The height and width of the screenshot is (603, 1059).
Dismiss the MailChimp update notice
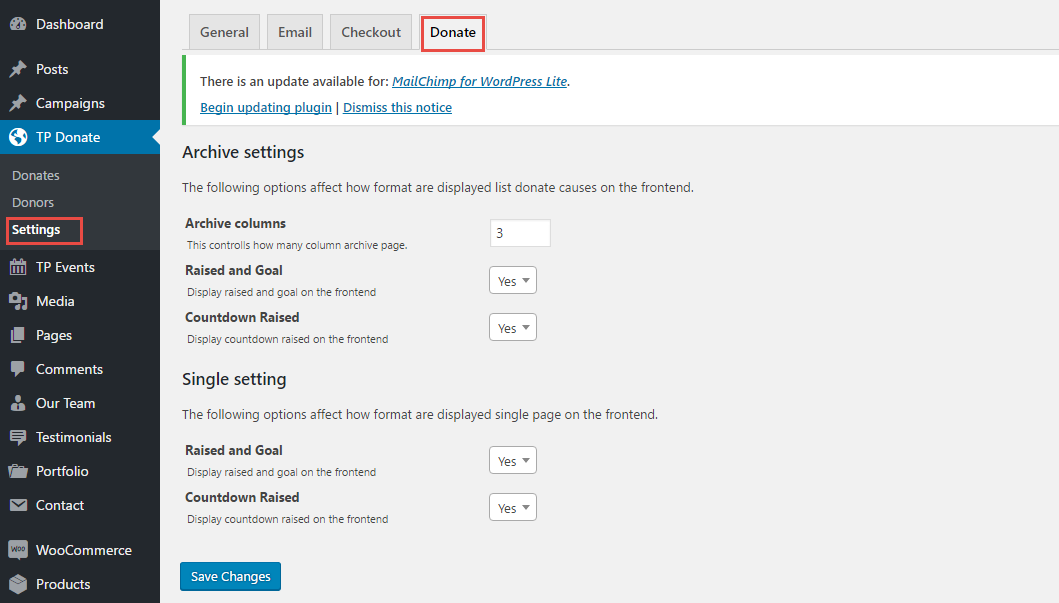coord(397,107)
